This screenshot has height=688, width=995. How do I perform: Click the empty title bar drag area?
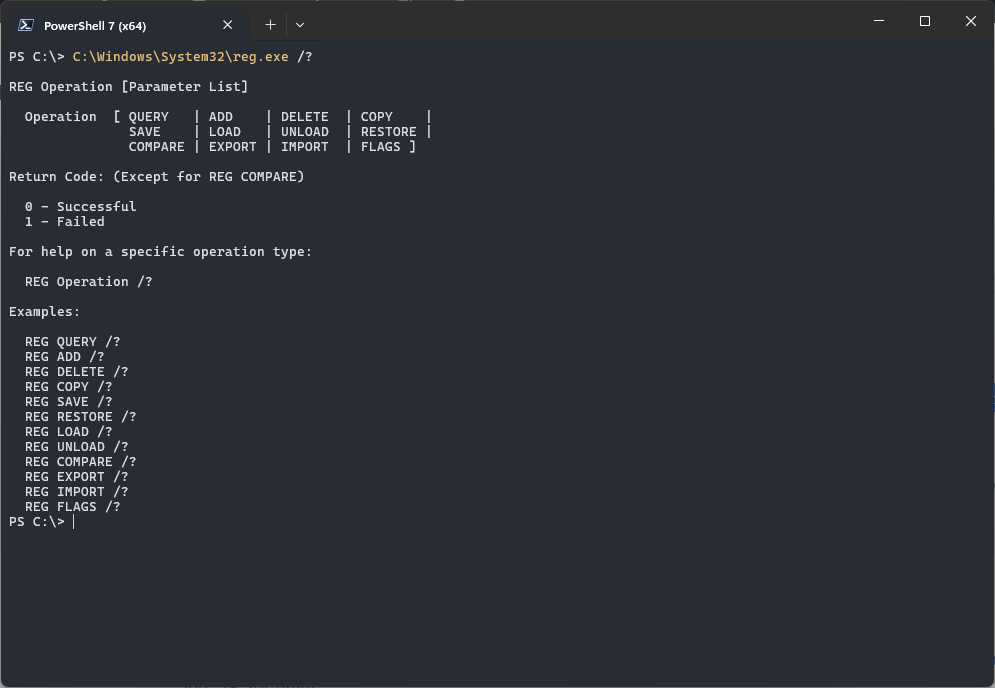(580, 22)
